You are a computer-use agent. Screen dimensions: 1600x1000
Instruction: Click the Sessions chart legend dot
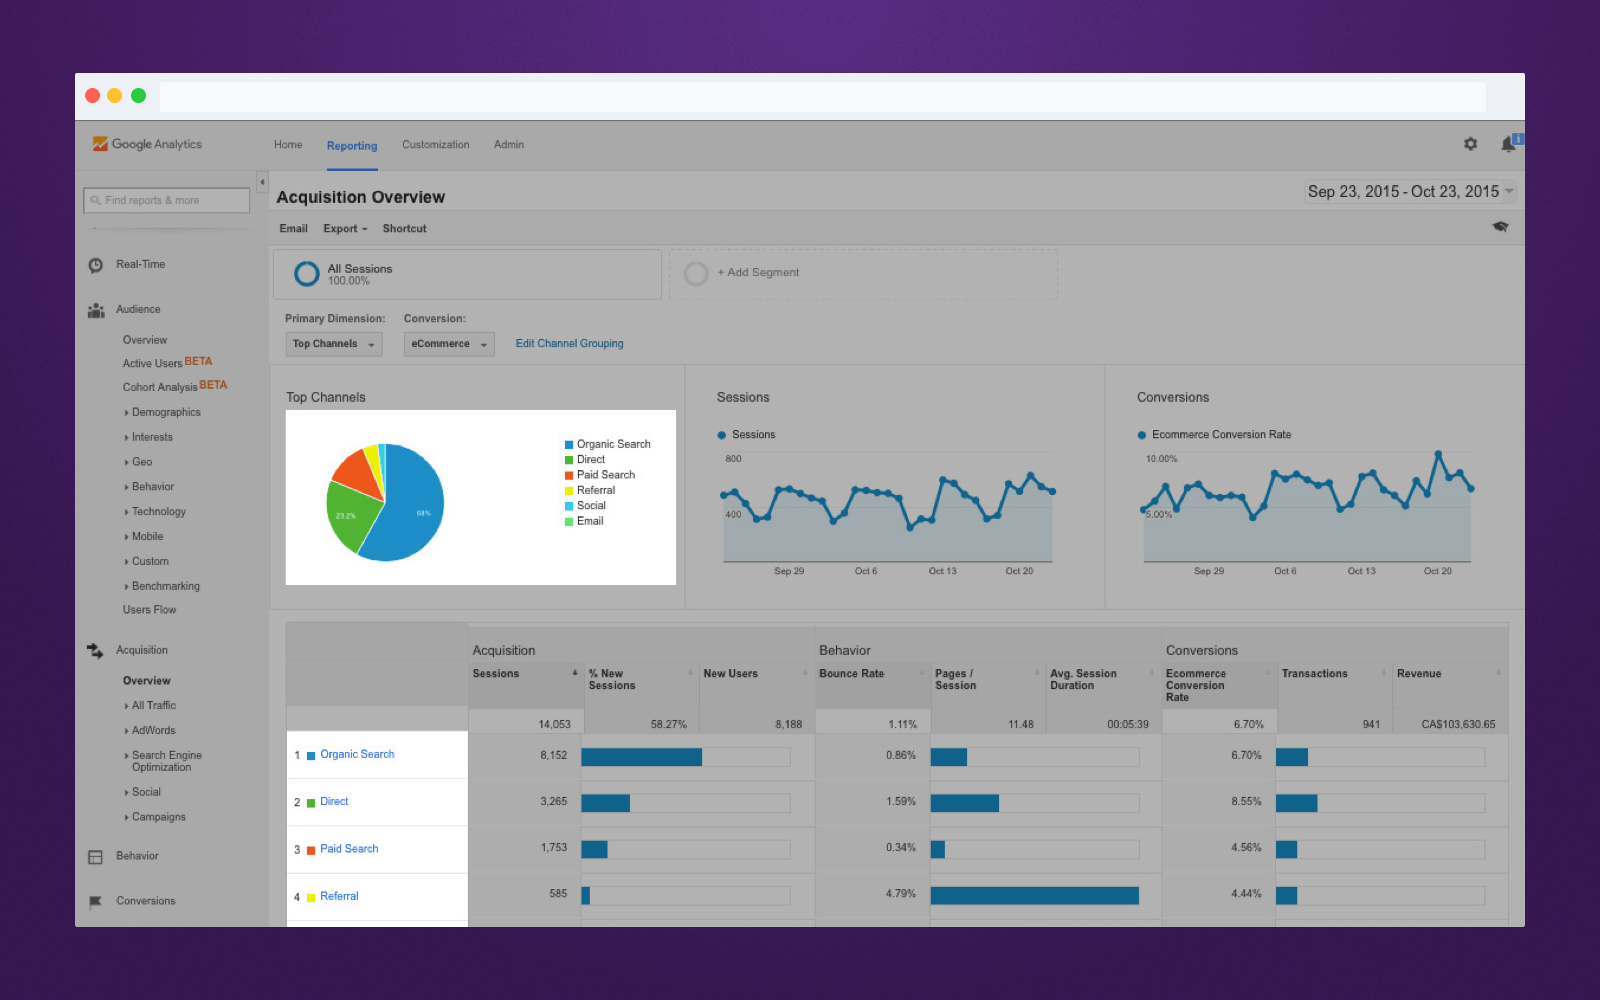pyautogui.click(x=721, y=436)
